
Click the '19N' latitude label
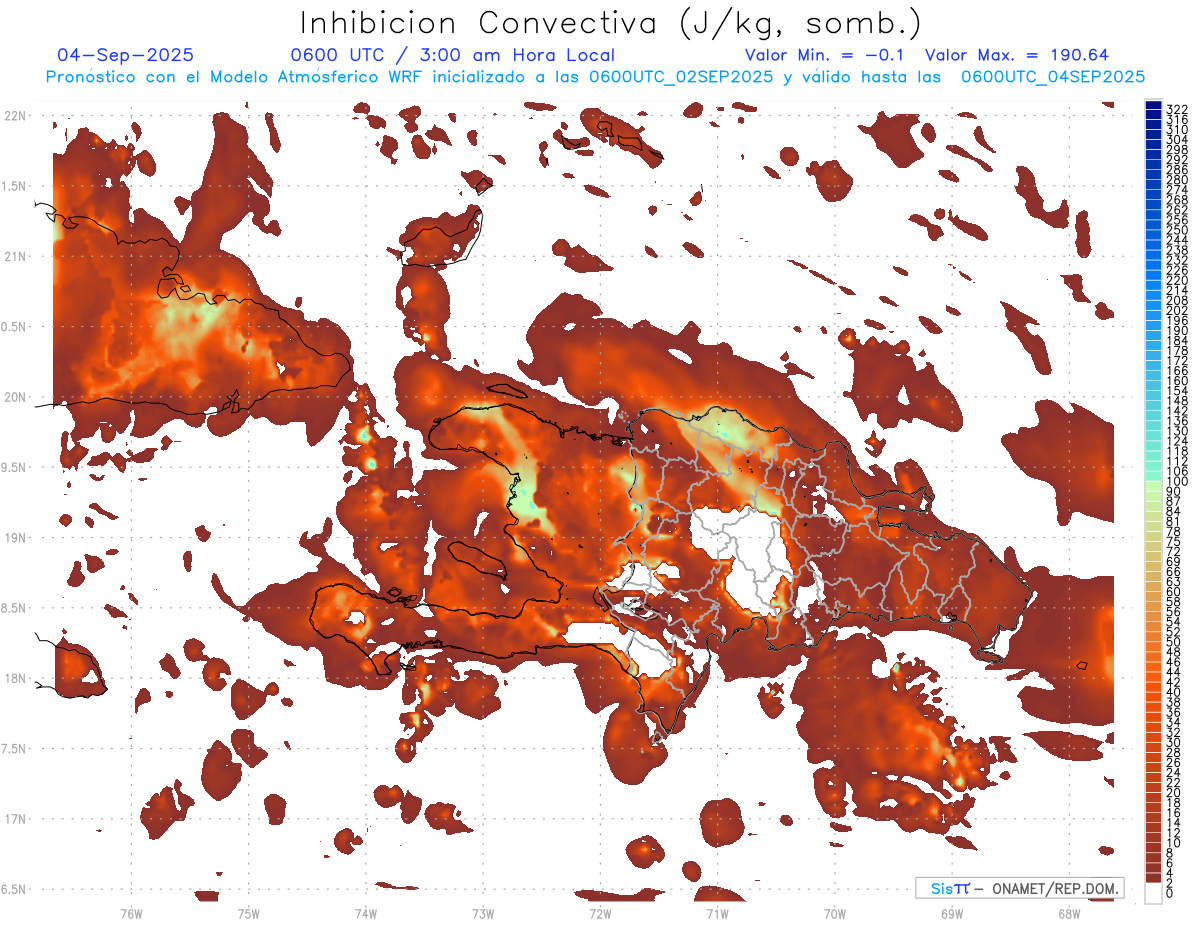[x=15, y=537]
